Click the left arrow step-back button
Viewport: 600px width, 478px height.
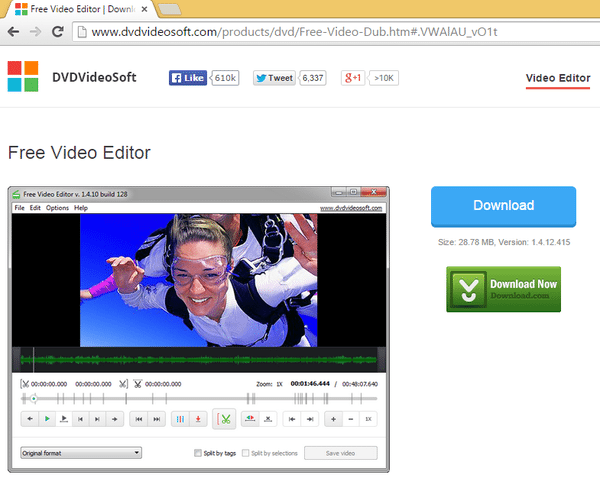(30, 419)
